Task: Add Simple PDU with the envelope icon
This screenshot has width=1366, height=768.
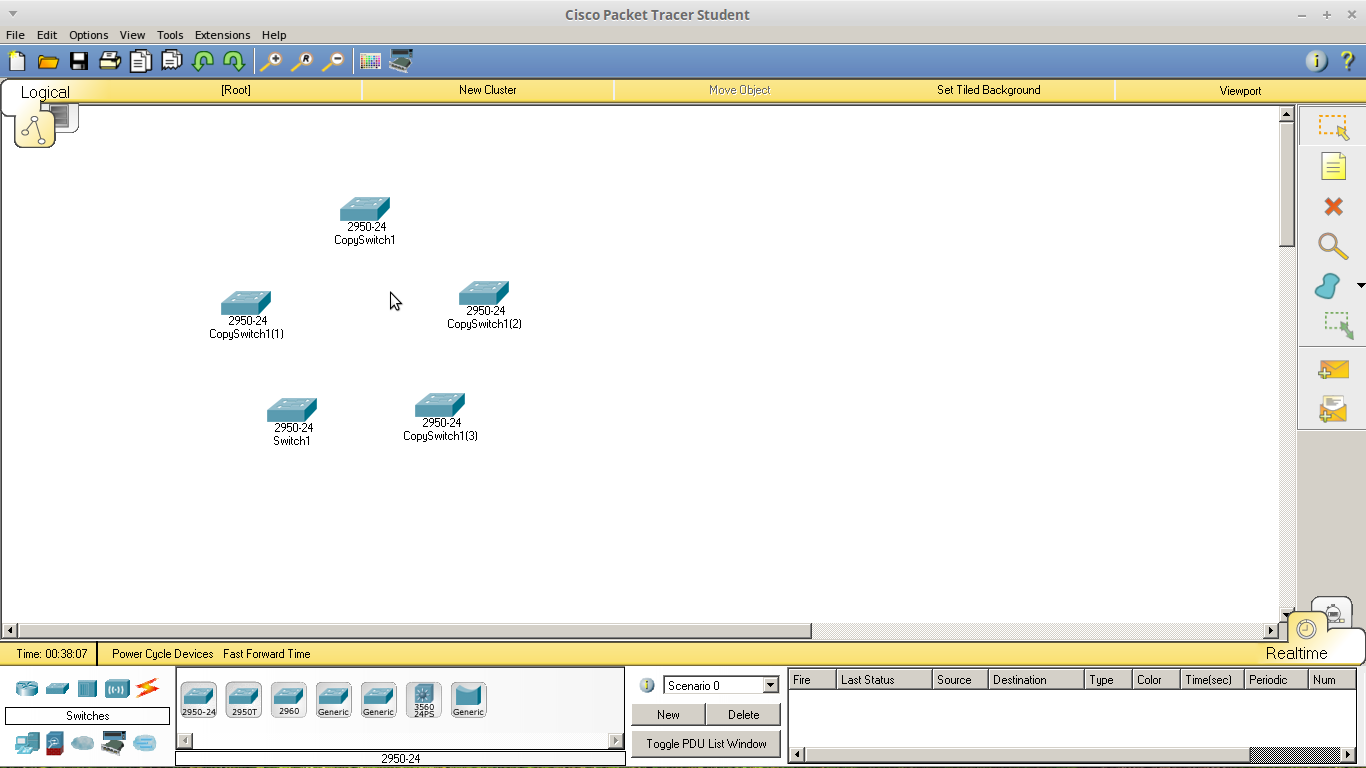Action: [x=1333, y=370]
